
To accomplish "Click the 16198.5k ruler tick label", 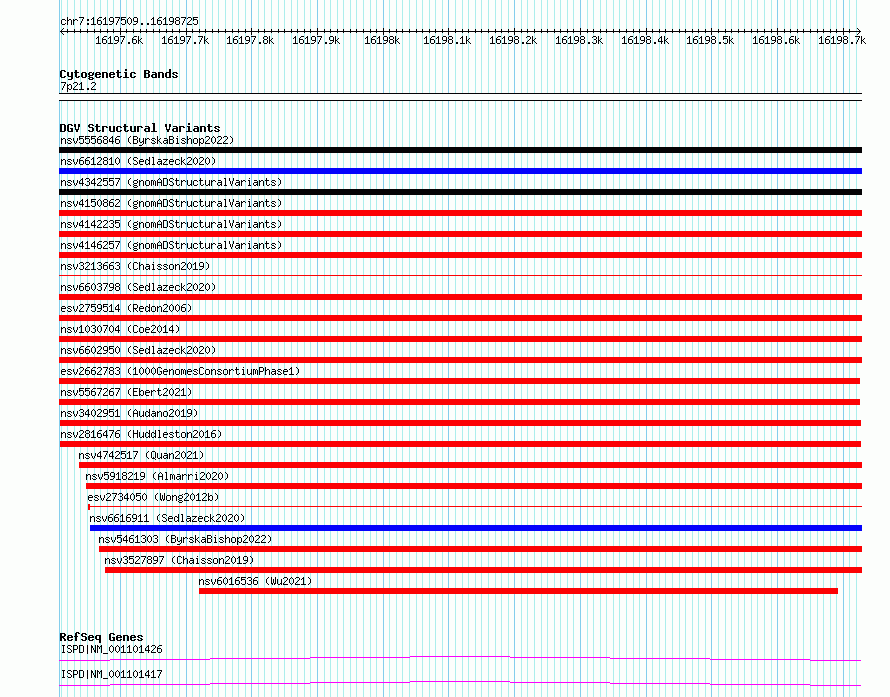I will (x=710, y=40).
